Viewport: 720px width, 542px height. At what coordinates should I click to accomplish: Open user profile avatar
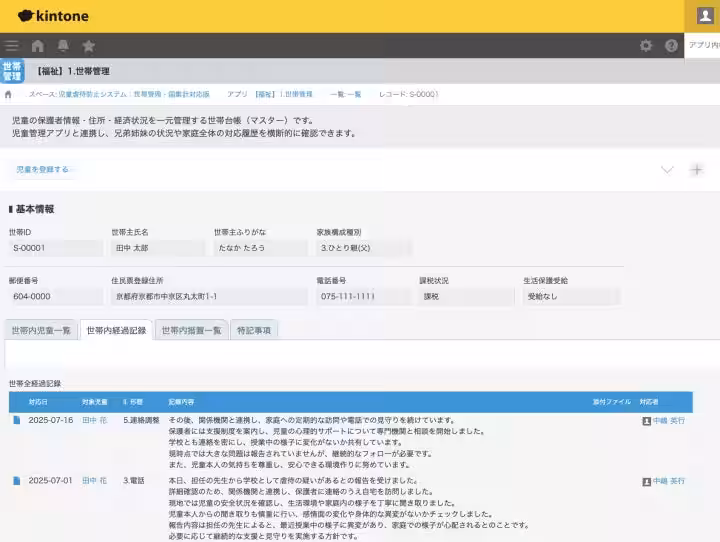[x=705, y=16]
